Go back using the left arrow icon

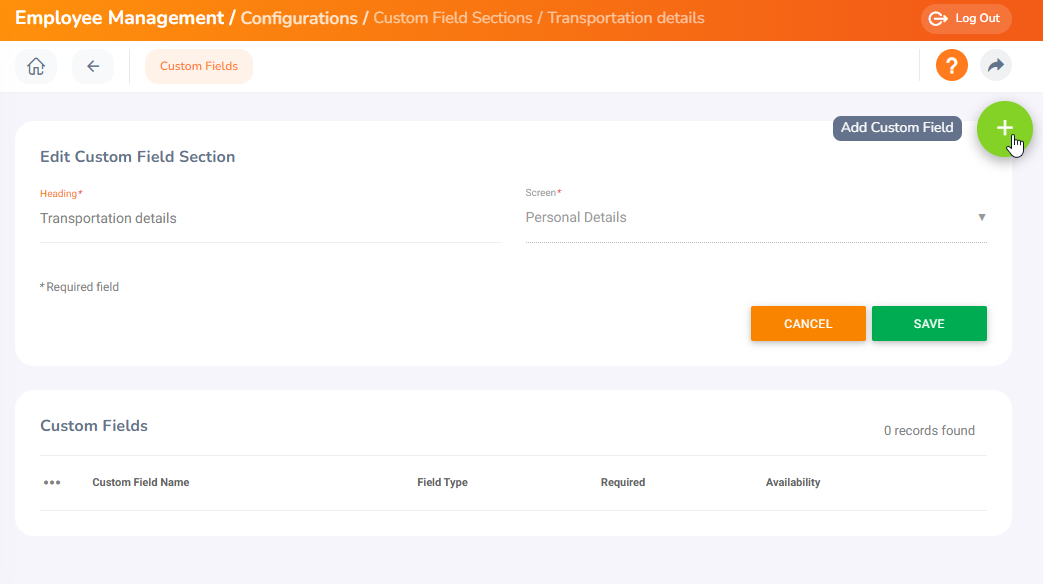93,67
